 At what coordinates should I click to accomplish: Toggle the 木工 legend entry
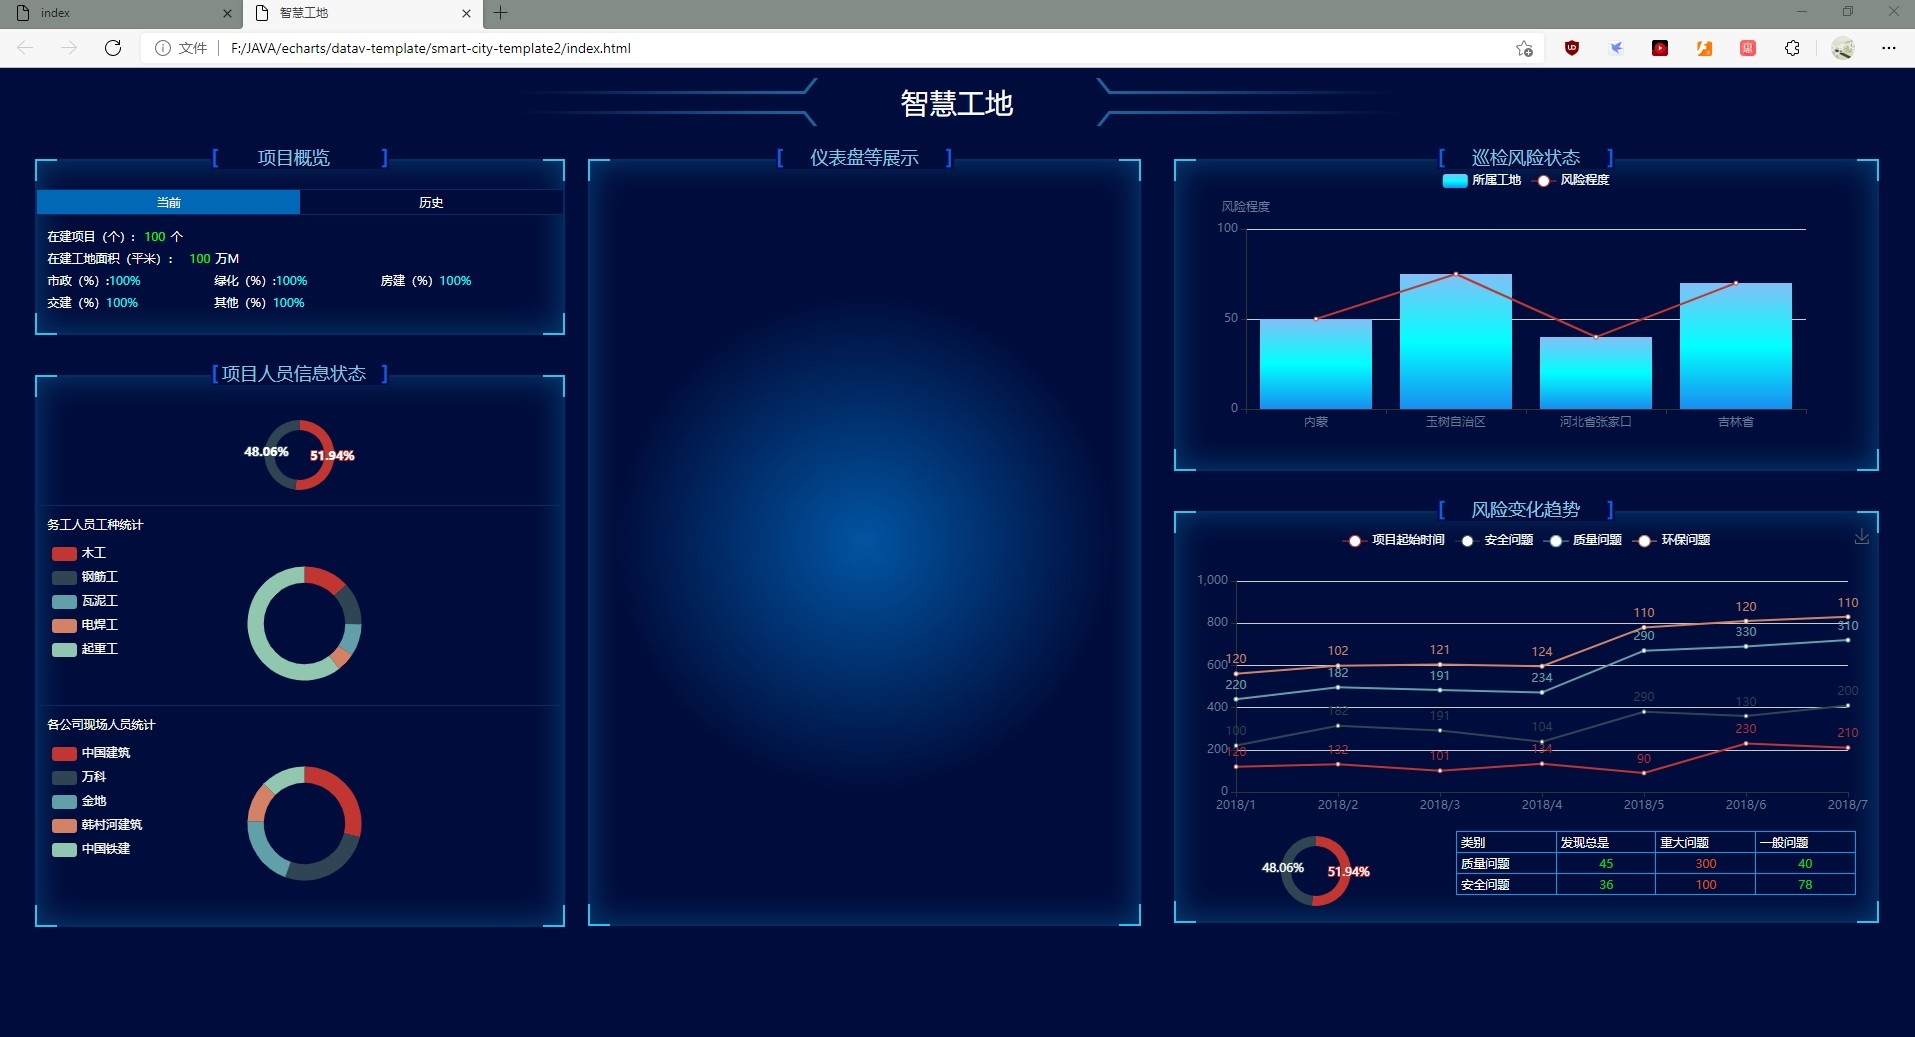click(79, 553)
